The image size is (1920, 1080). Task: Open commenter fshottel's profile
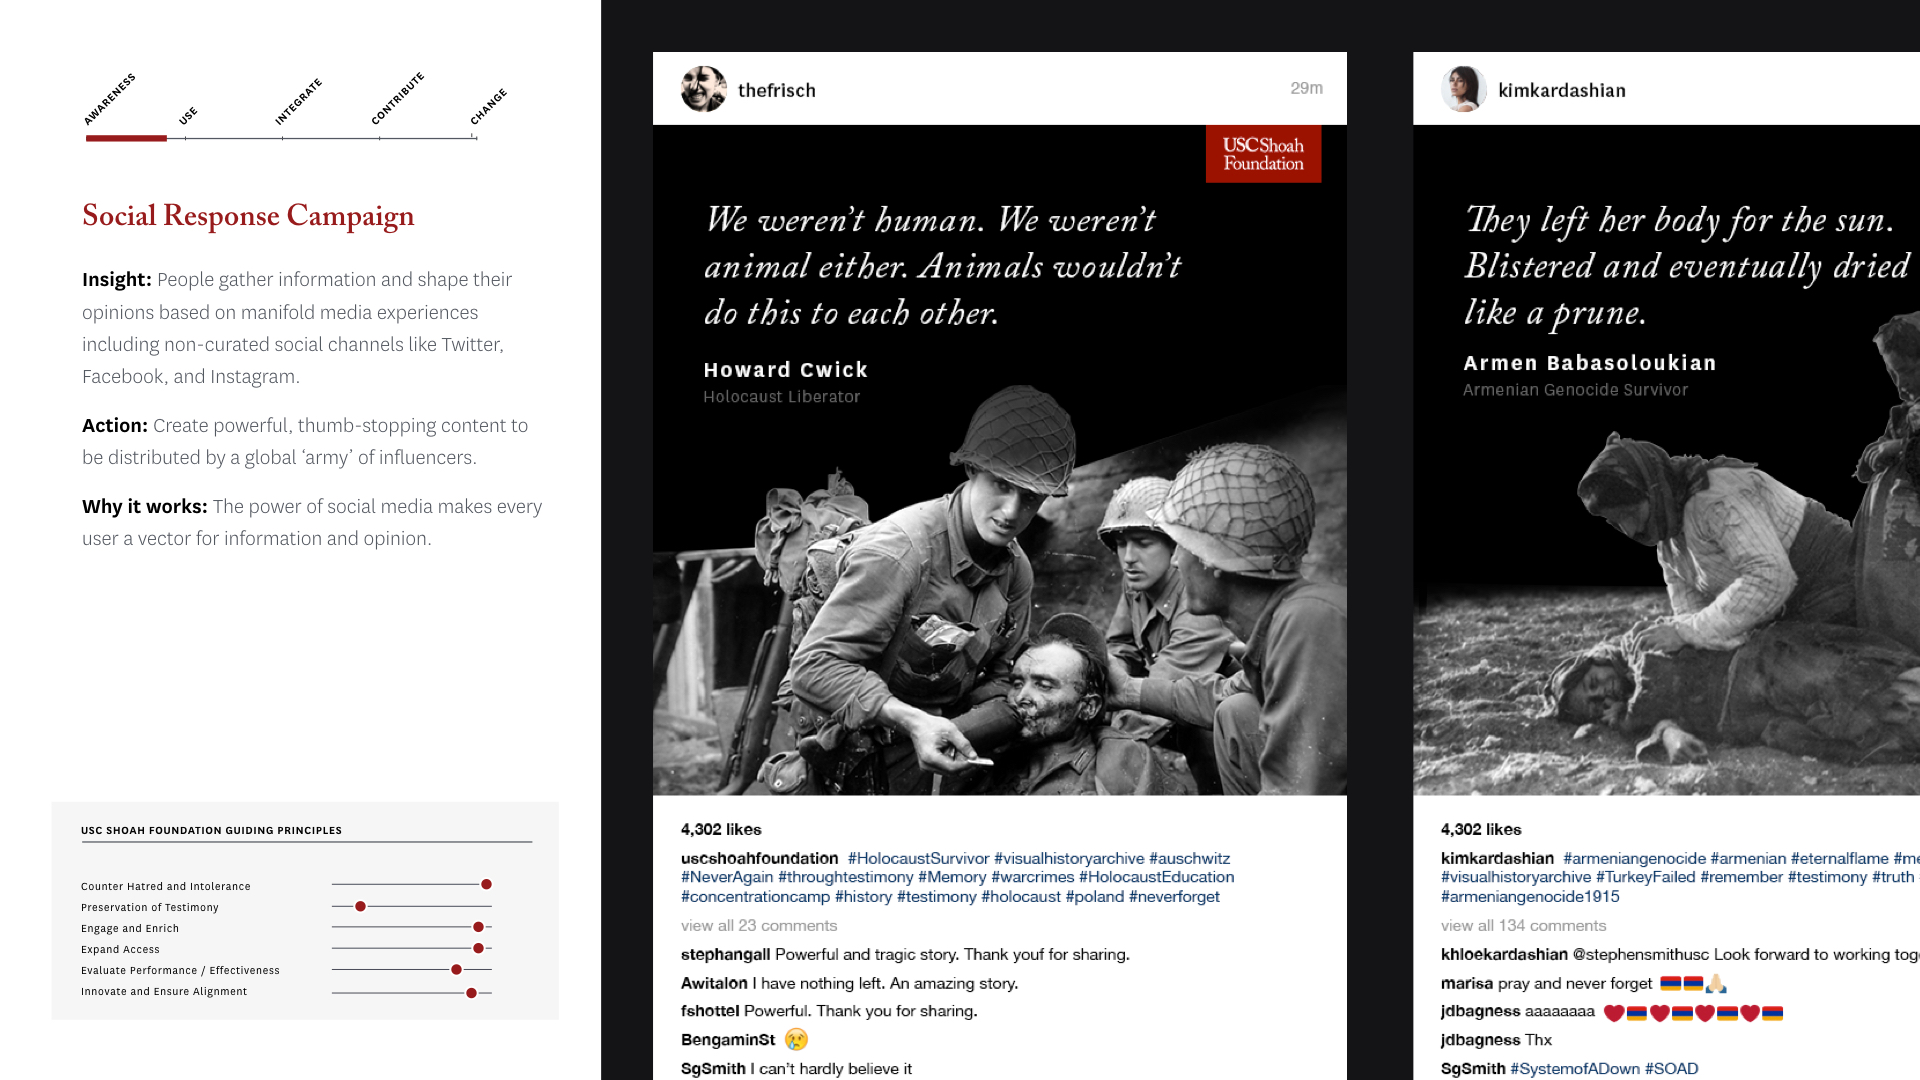coord(710,1011)
